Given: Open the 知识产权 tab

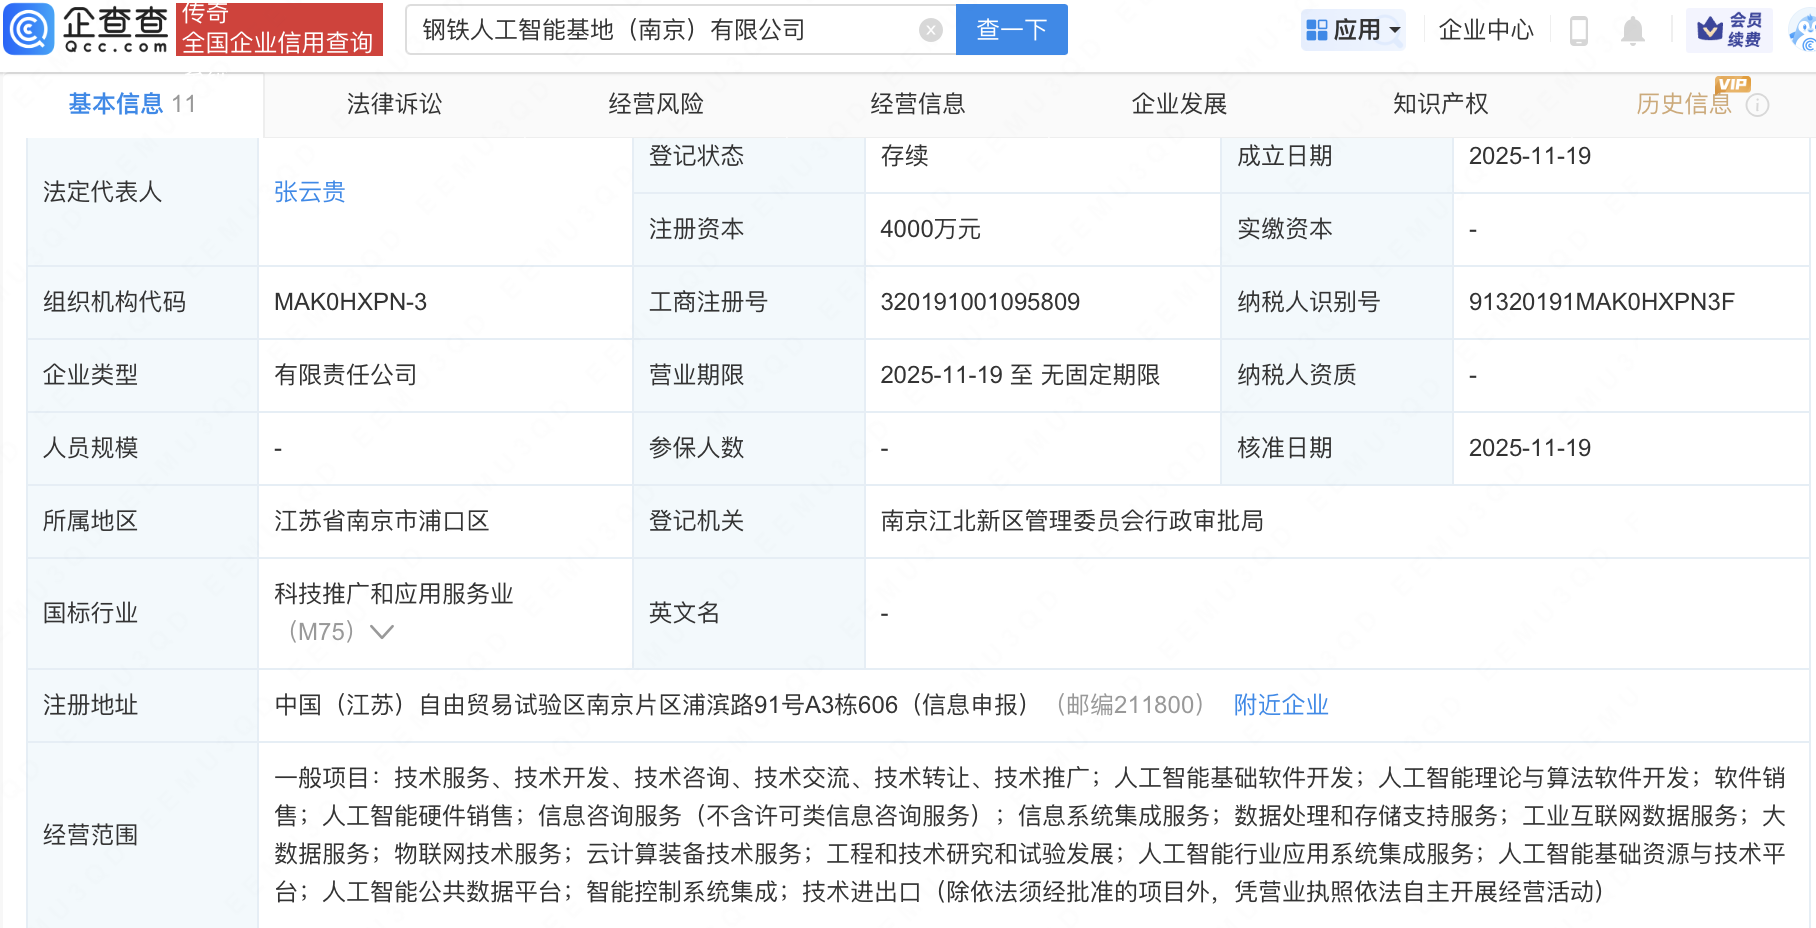Looking at the screenshot, I should pyautogui.click(x=1441, y=103).
